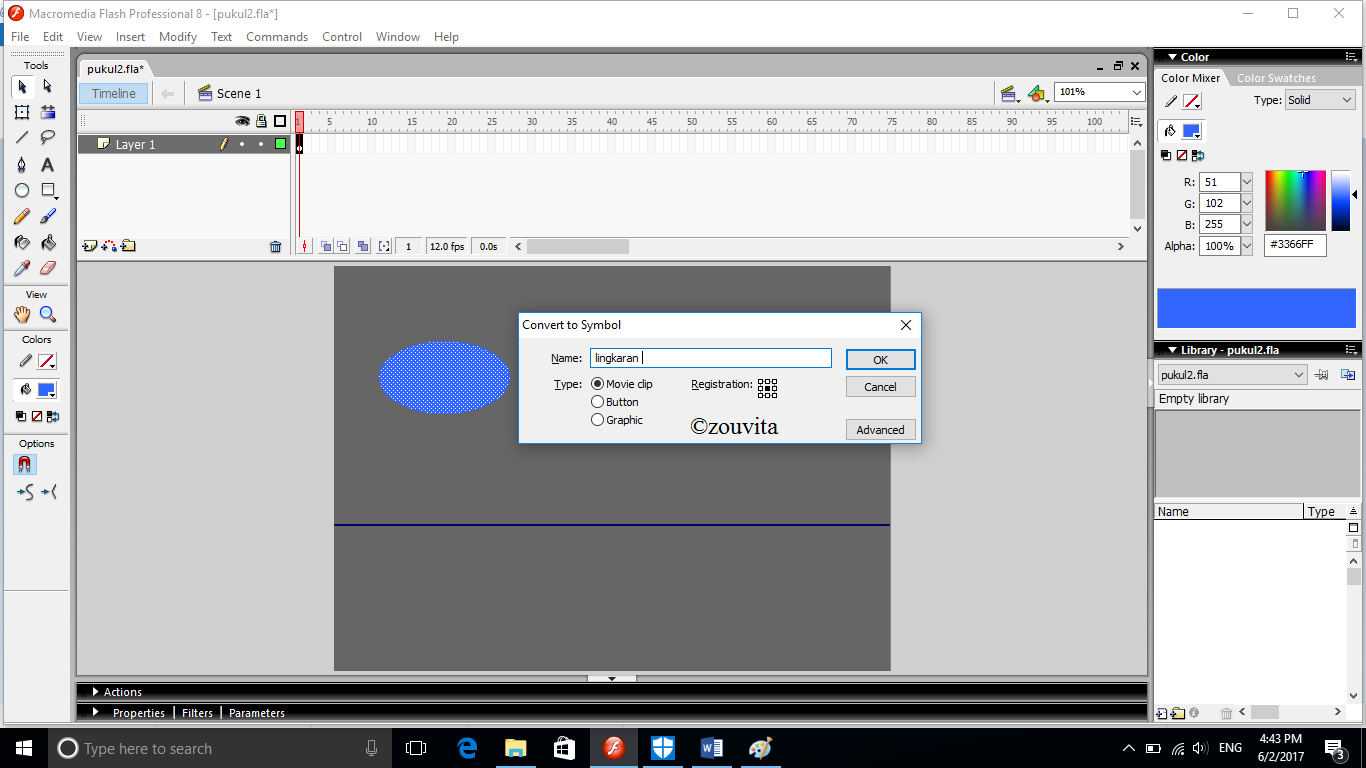Open the stage zoom 101% dropdown
The image size is (1366, 768).
click(x=1137, y=92)
